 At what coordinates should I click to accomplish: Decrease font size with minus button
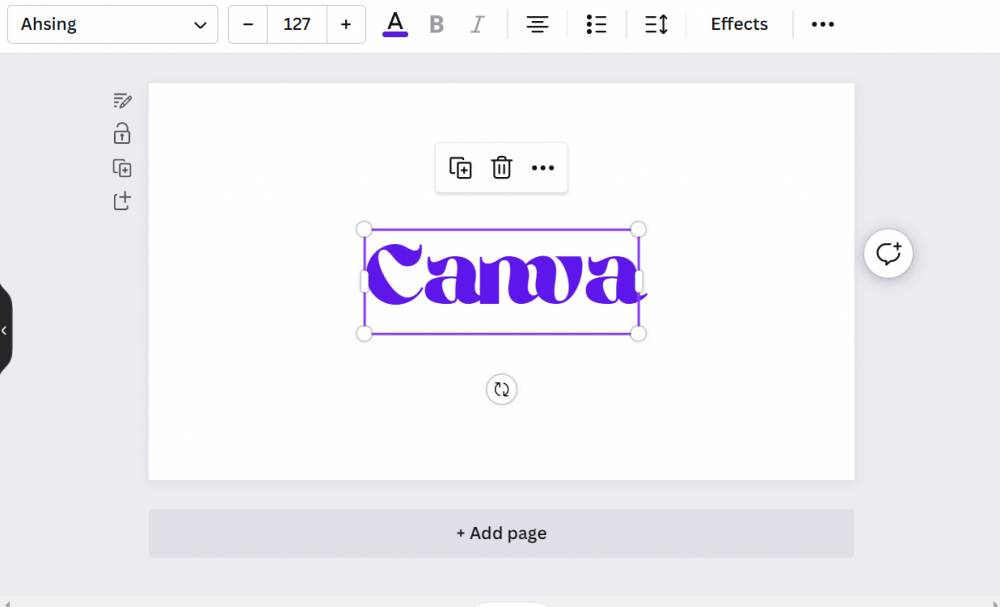pyautogui.click(x=248, y=24)
